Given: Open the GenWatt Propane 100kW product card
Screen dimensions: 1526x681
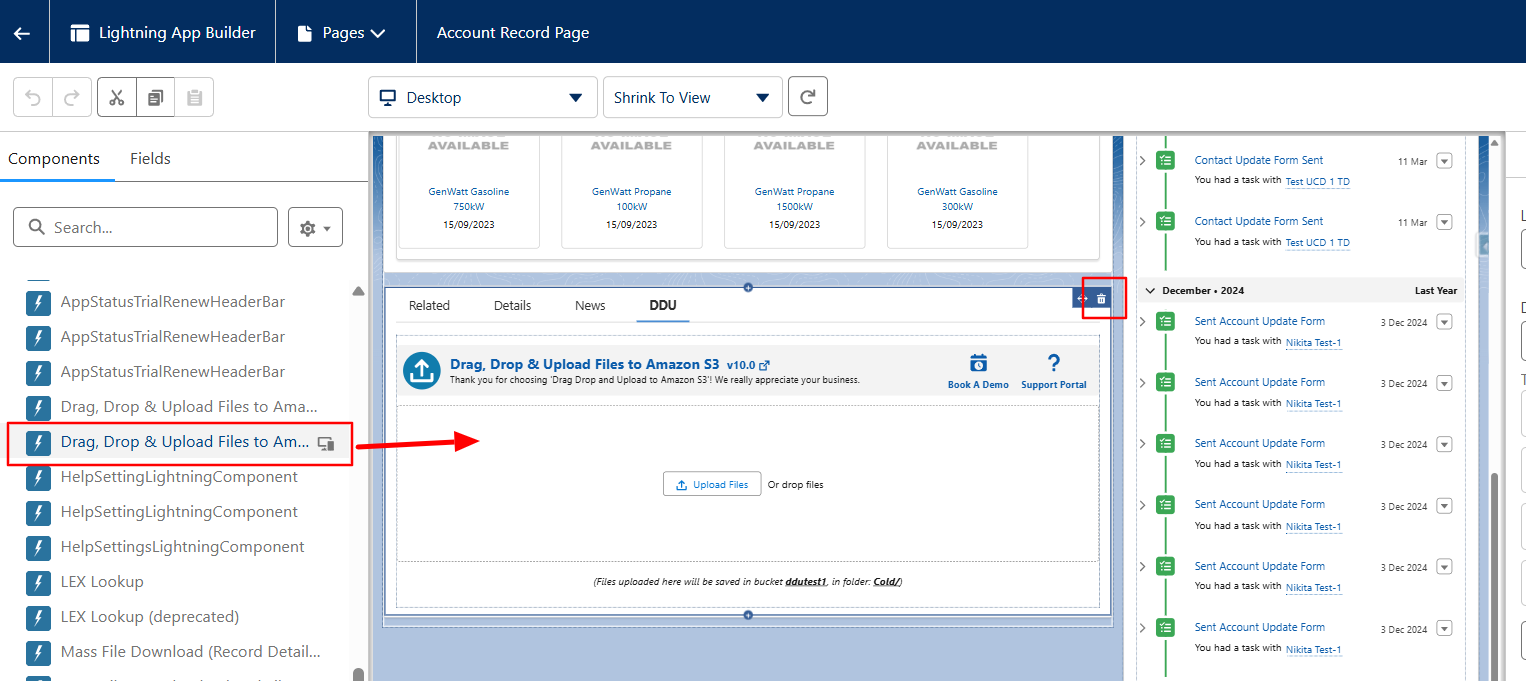Looking at the screenshot, I should (x=632, y=190).
